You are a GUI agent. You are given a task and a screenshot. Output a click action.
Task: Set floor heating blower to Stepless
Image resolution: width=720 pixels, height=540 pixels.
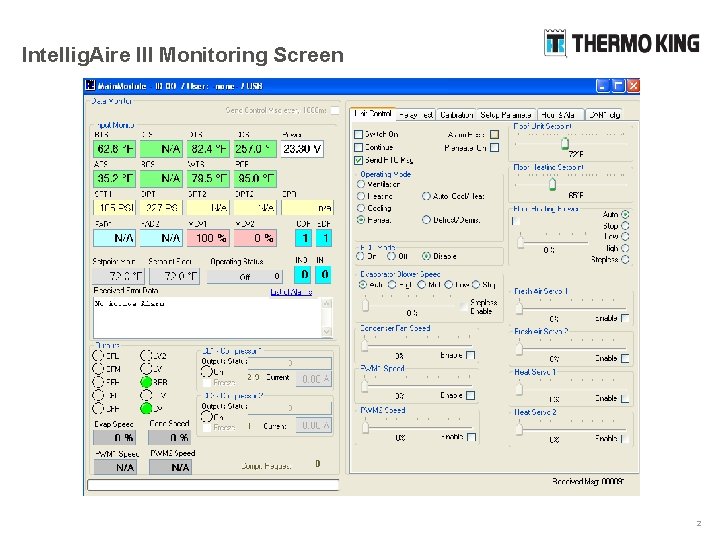pyautogui.click(x=625, y=259)
